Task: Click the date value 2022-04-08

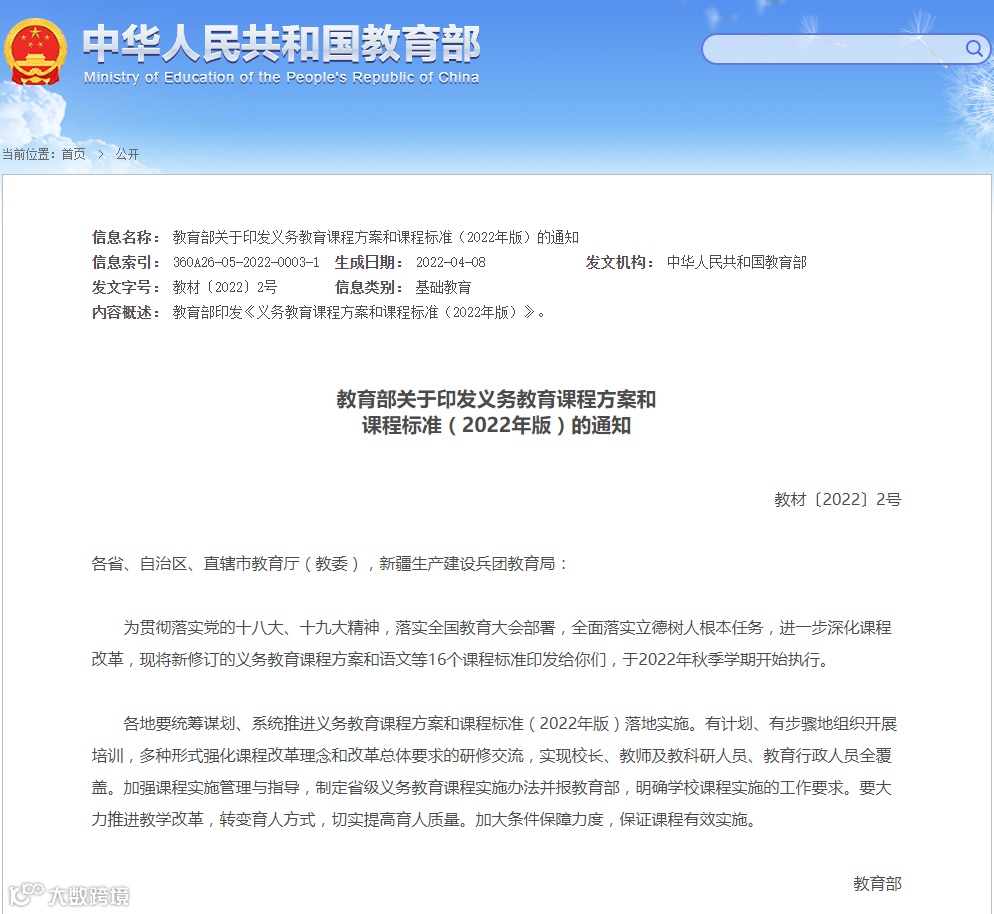Action: click(451, 262)
